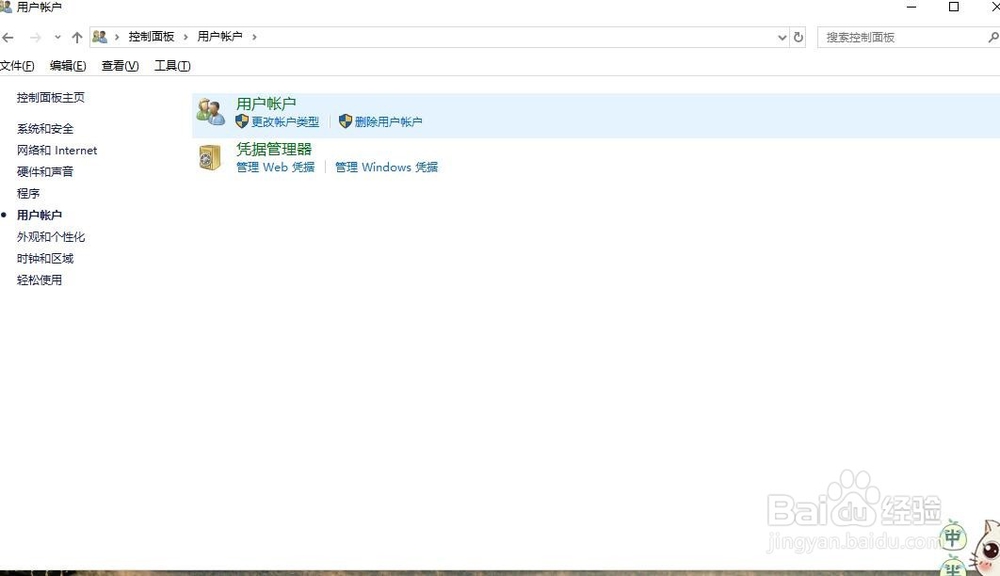This screenshot has height=576, width=1000.
Task: Click the up-one-level arrow in navigation bar
Action: pyautogui.click(x=76, y=37)
